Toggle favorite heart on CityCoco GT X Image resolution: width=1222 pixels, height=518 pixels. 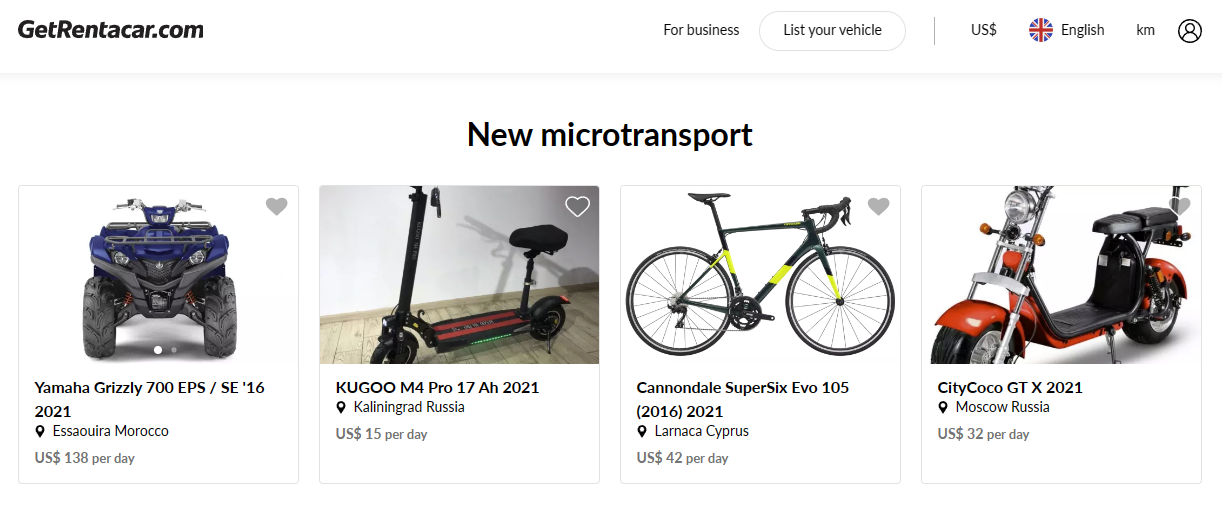point(1180,206)
